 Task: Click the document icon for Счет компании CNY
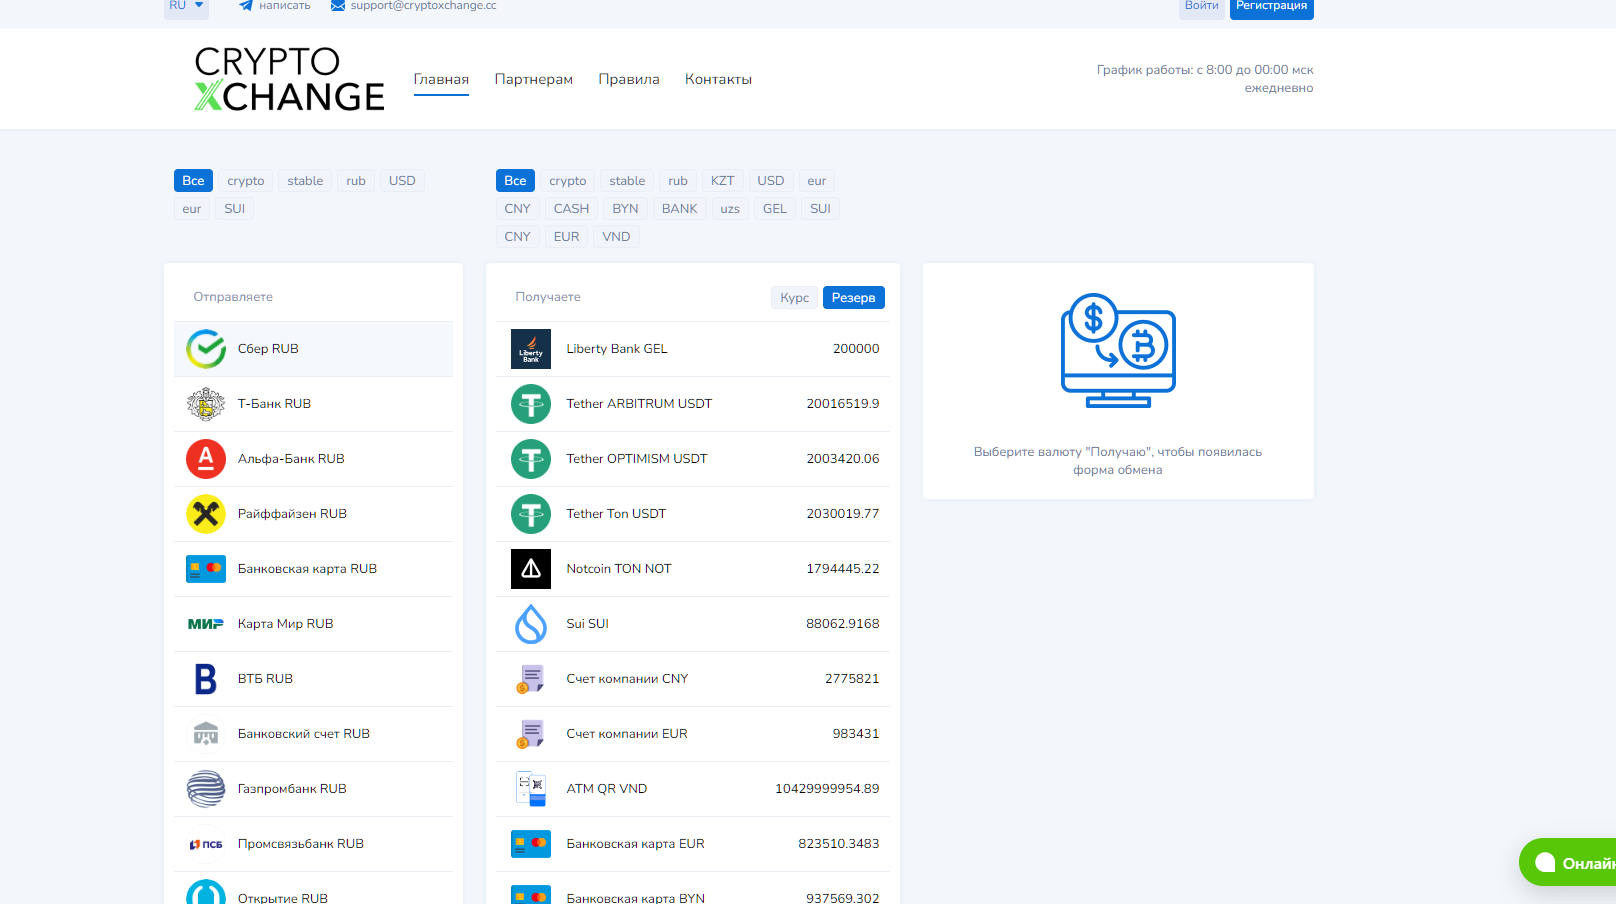tap(531, 679)
